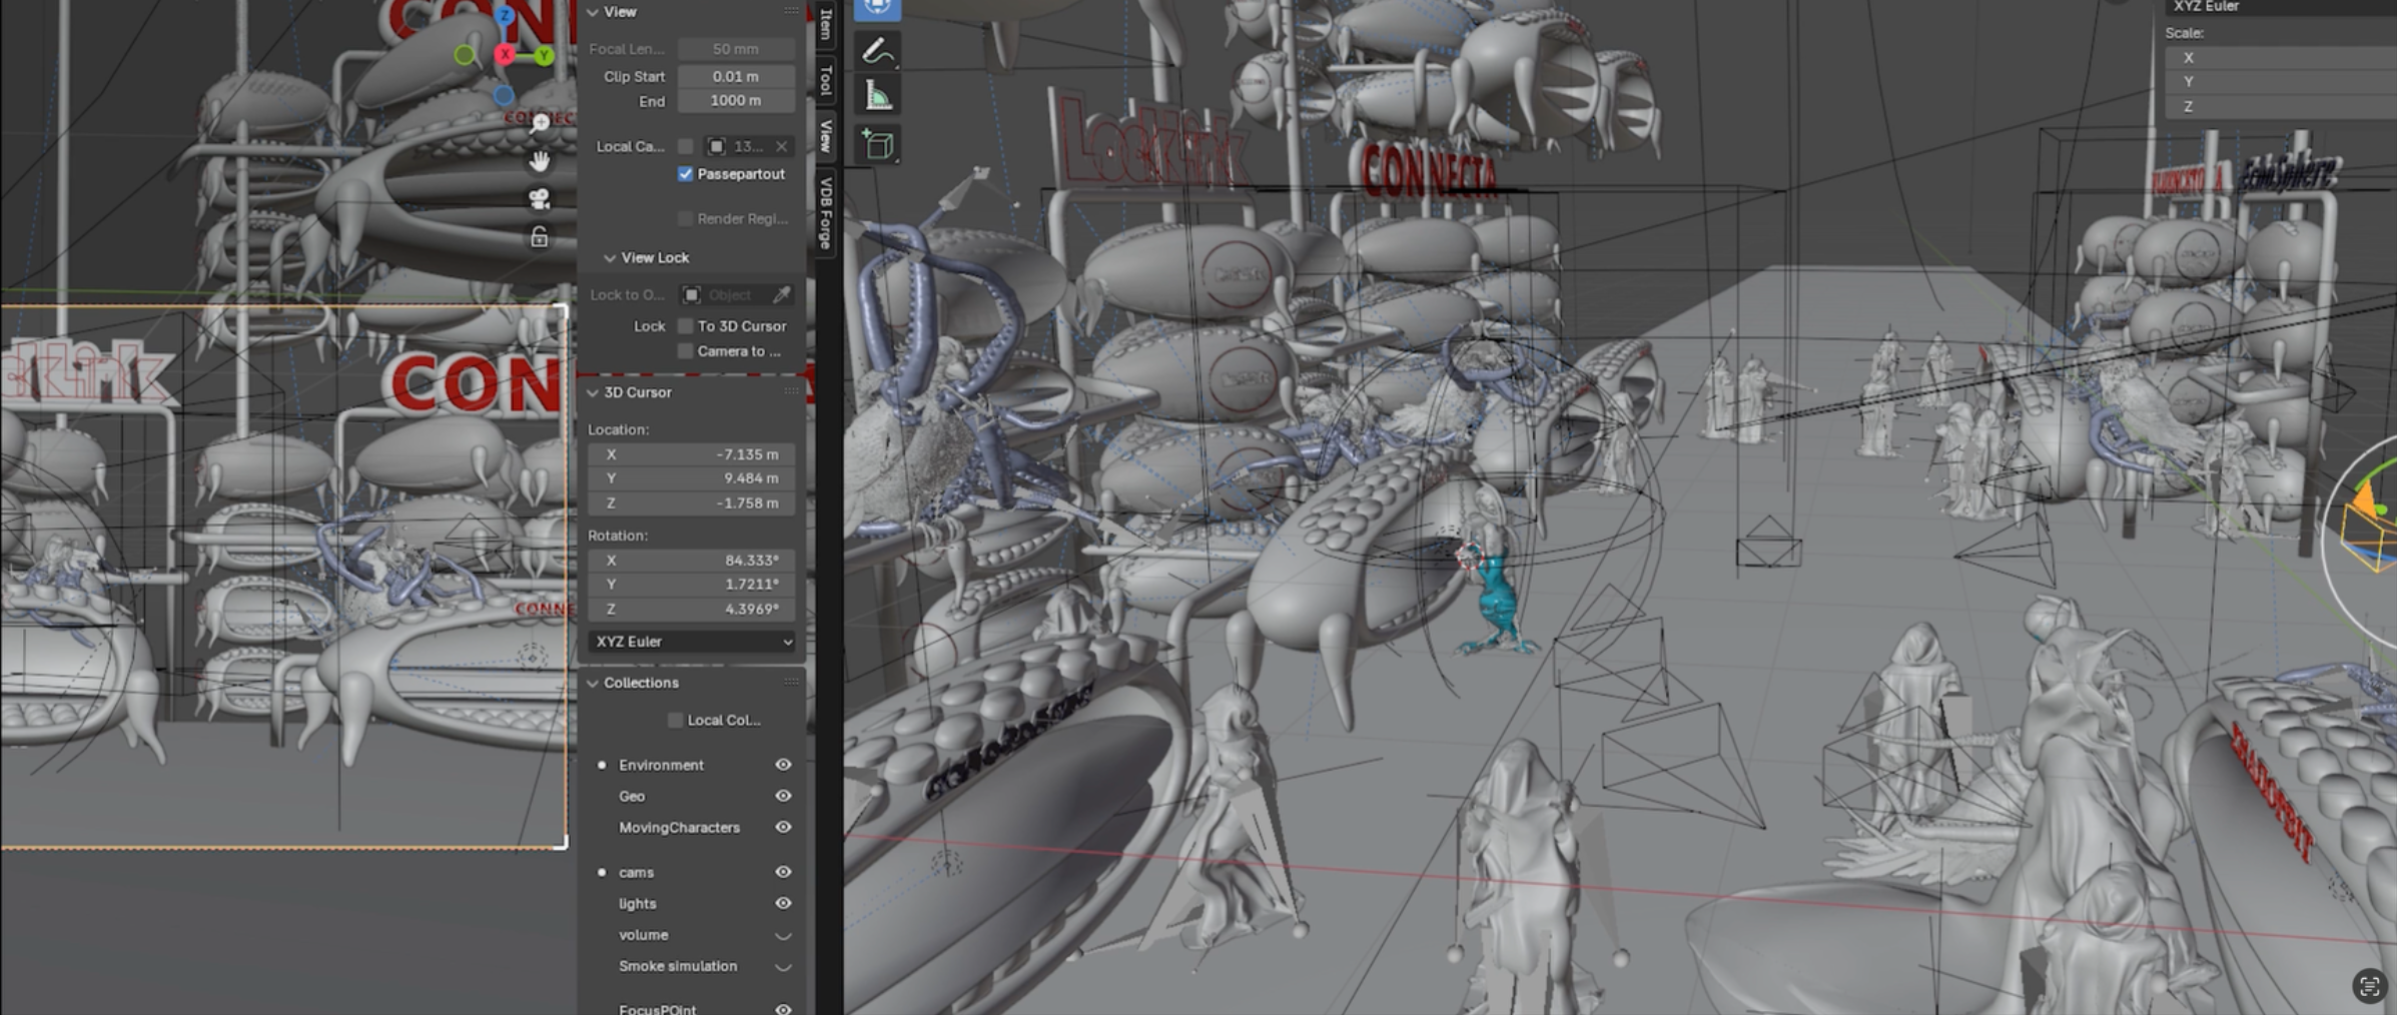Select the Add Cube tool
Image resolution: width=2397 pixels, height=1015 pixels.
click(877, 145)
